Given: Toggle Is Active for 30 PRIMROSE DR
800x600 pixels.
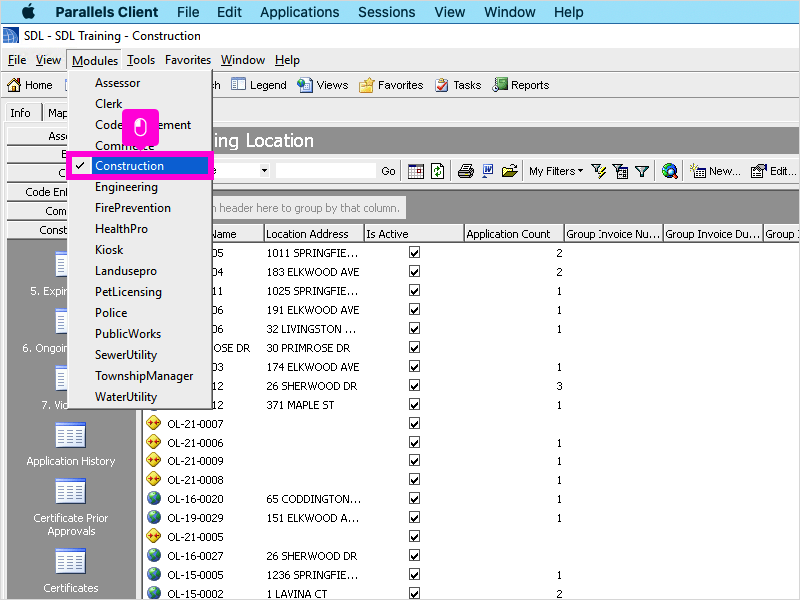Looking at the screenshot, I should pyautogui.click(x=414, y=347).
